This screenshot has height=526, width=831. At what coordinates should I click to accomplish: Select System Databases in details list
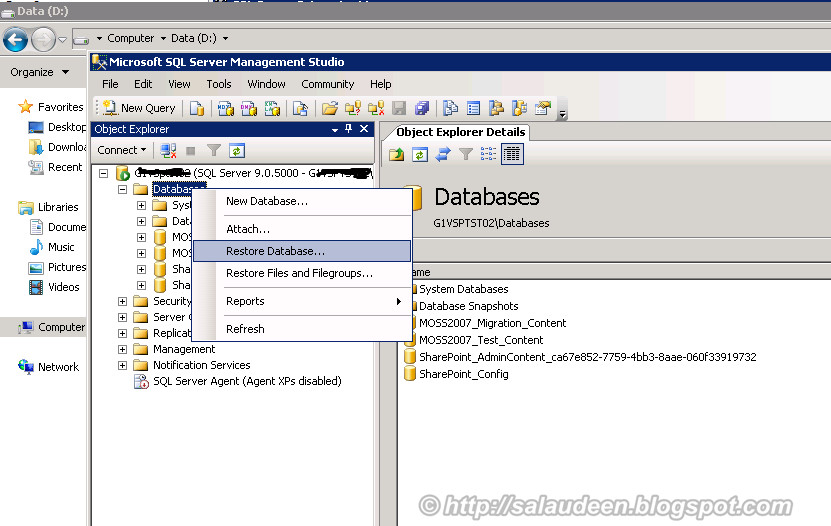click(463, 289)
